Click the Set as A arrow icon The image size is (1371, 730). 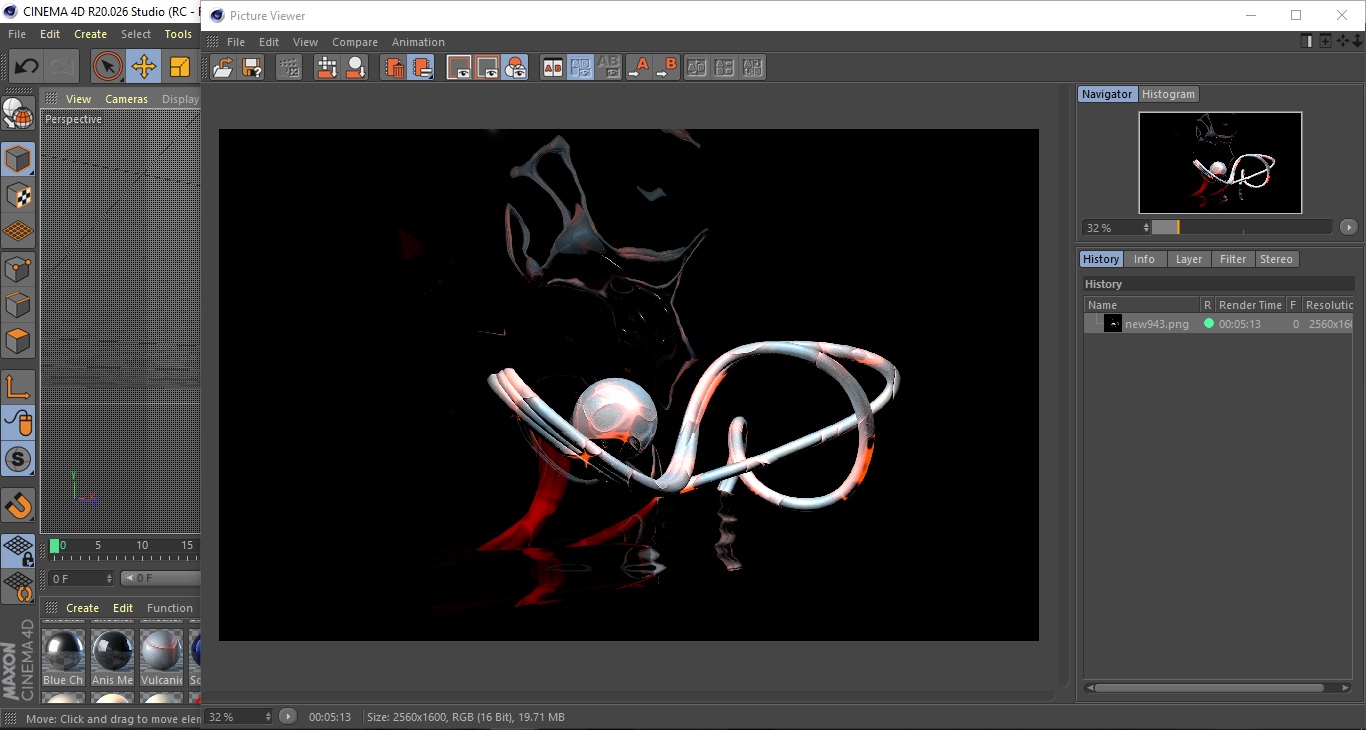(639, 68)
